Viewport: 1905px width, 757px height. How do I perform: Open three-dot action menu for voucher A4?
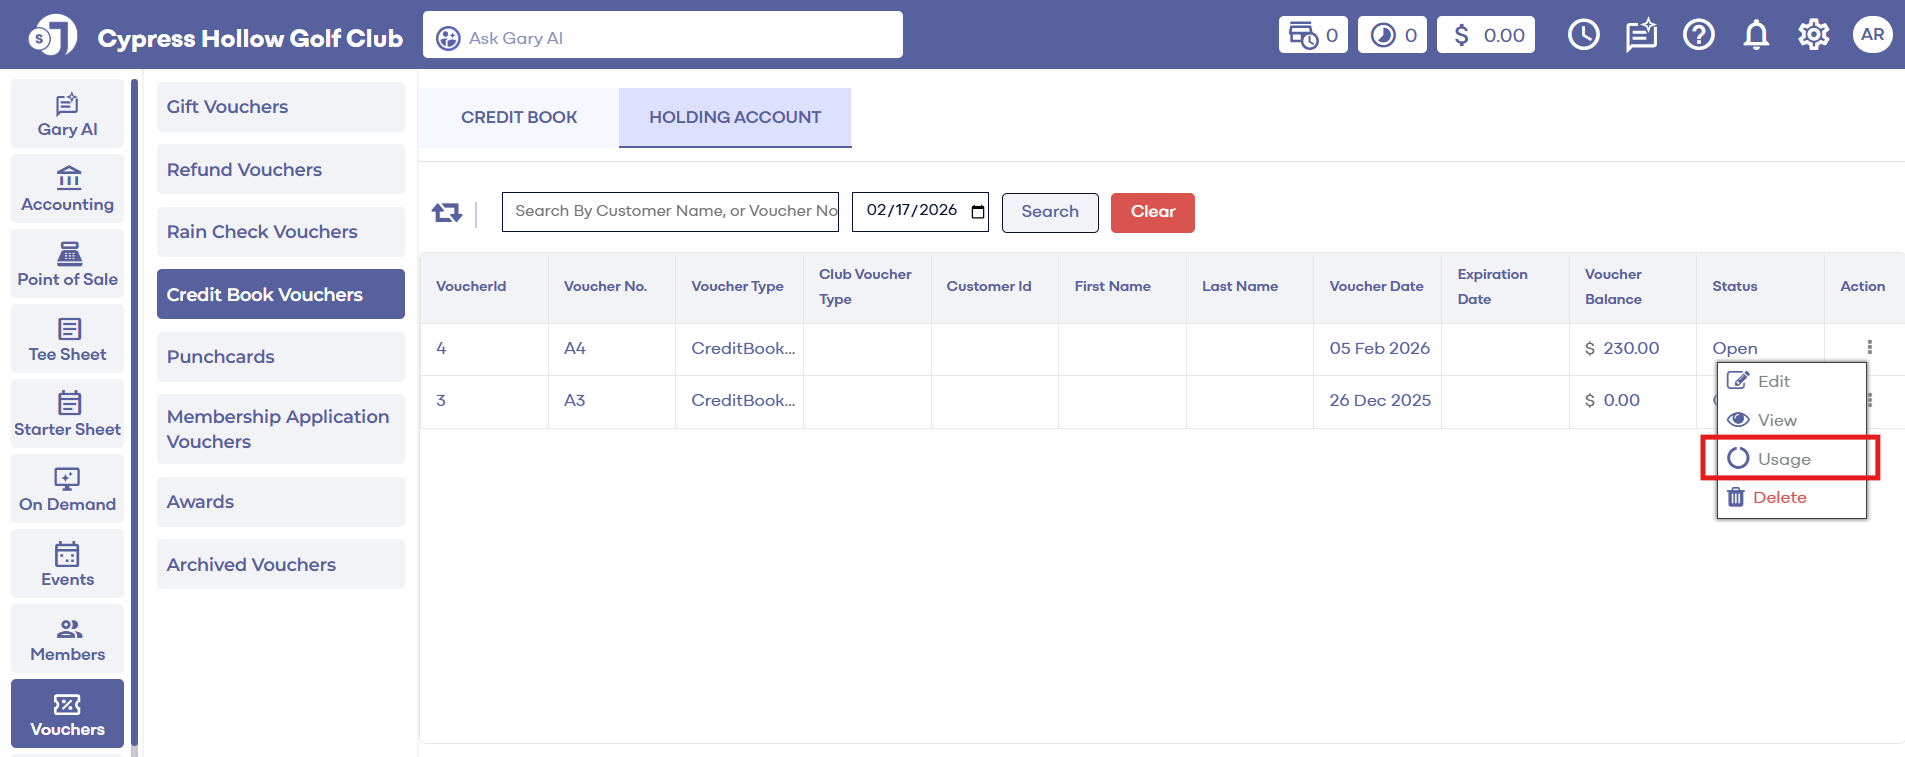[x=1869, y=347]
